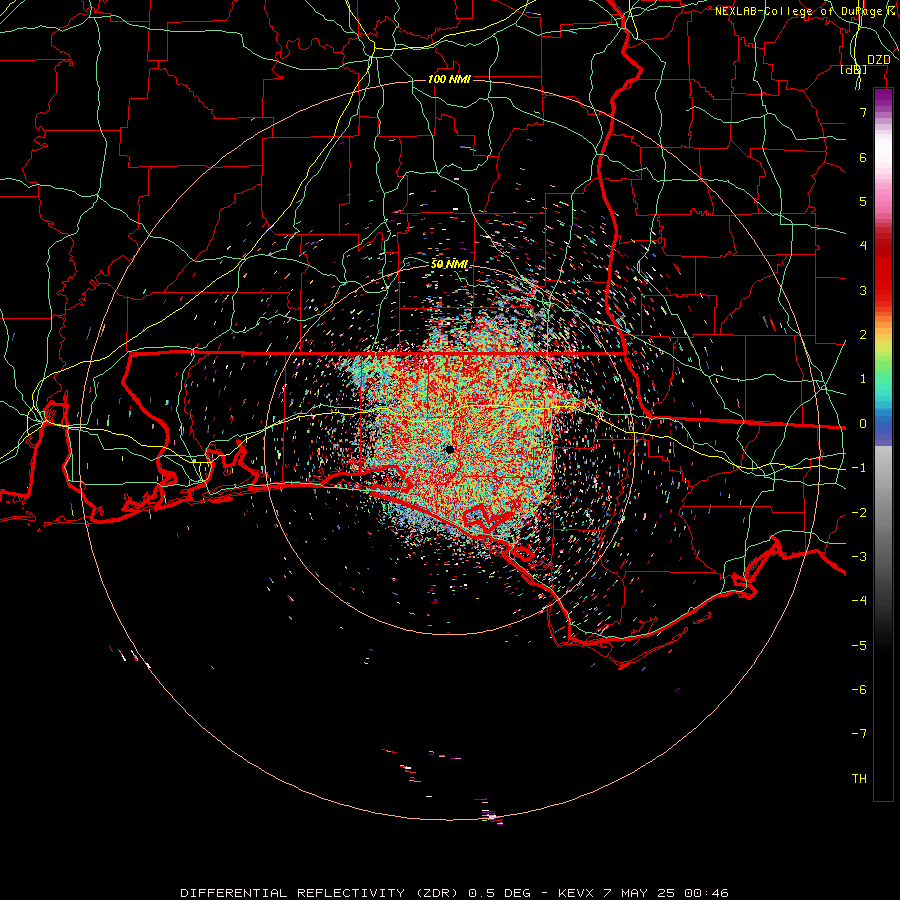Click the black radar site dot

pyautogui.click(x=449, y=449)
